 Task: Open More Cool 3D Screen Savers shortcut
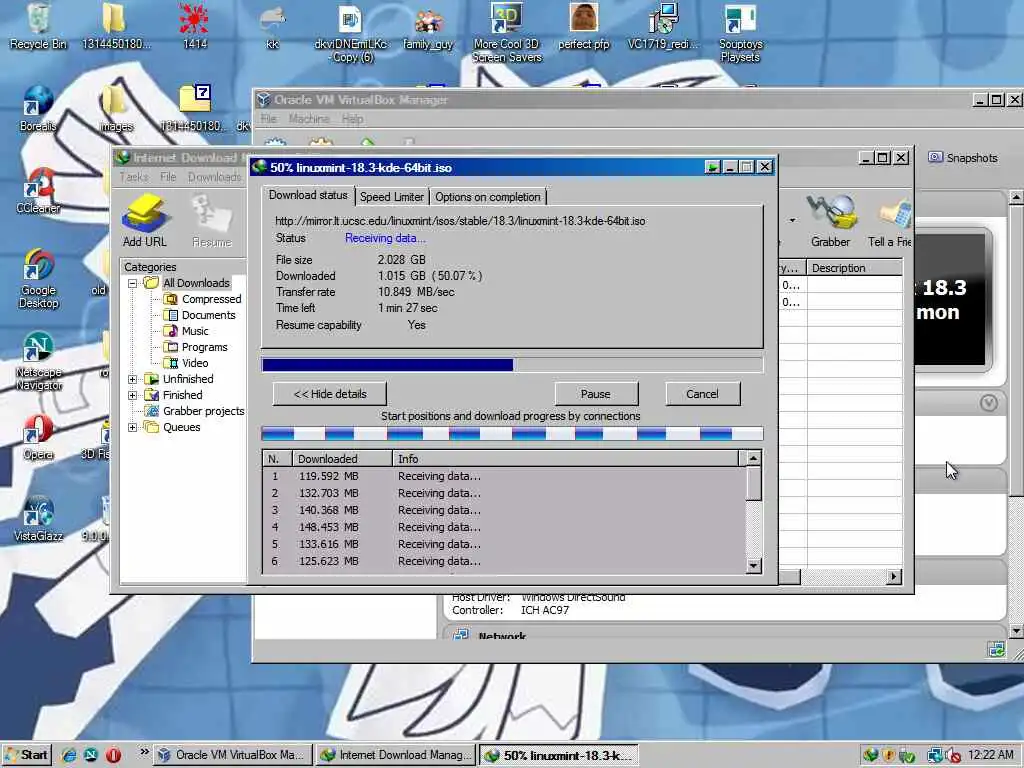click(x=507, y=33)
